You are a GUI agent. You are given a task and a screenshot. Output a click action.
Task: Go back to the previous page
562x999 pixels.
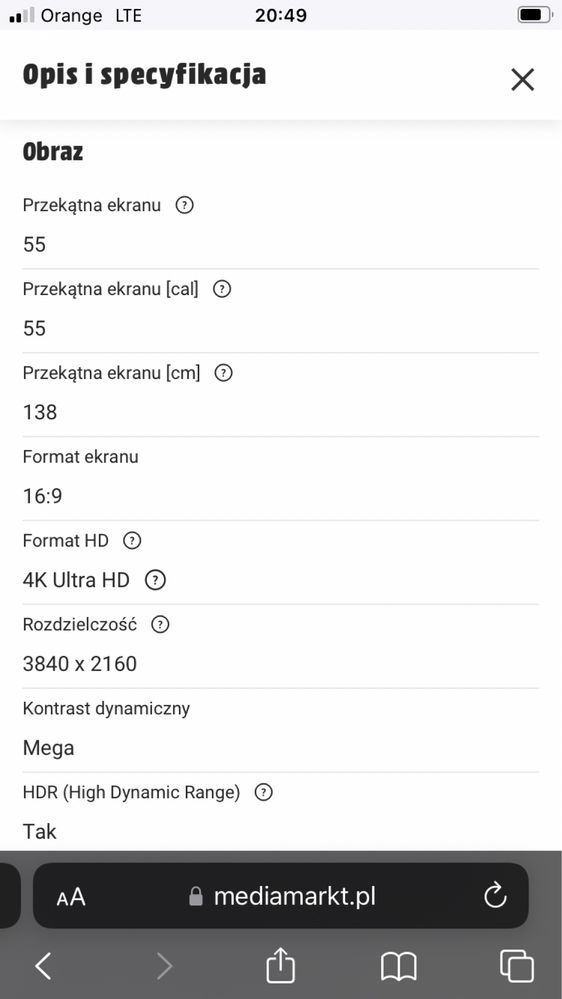click(x=43, y=966)
